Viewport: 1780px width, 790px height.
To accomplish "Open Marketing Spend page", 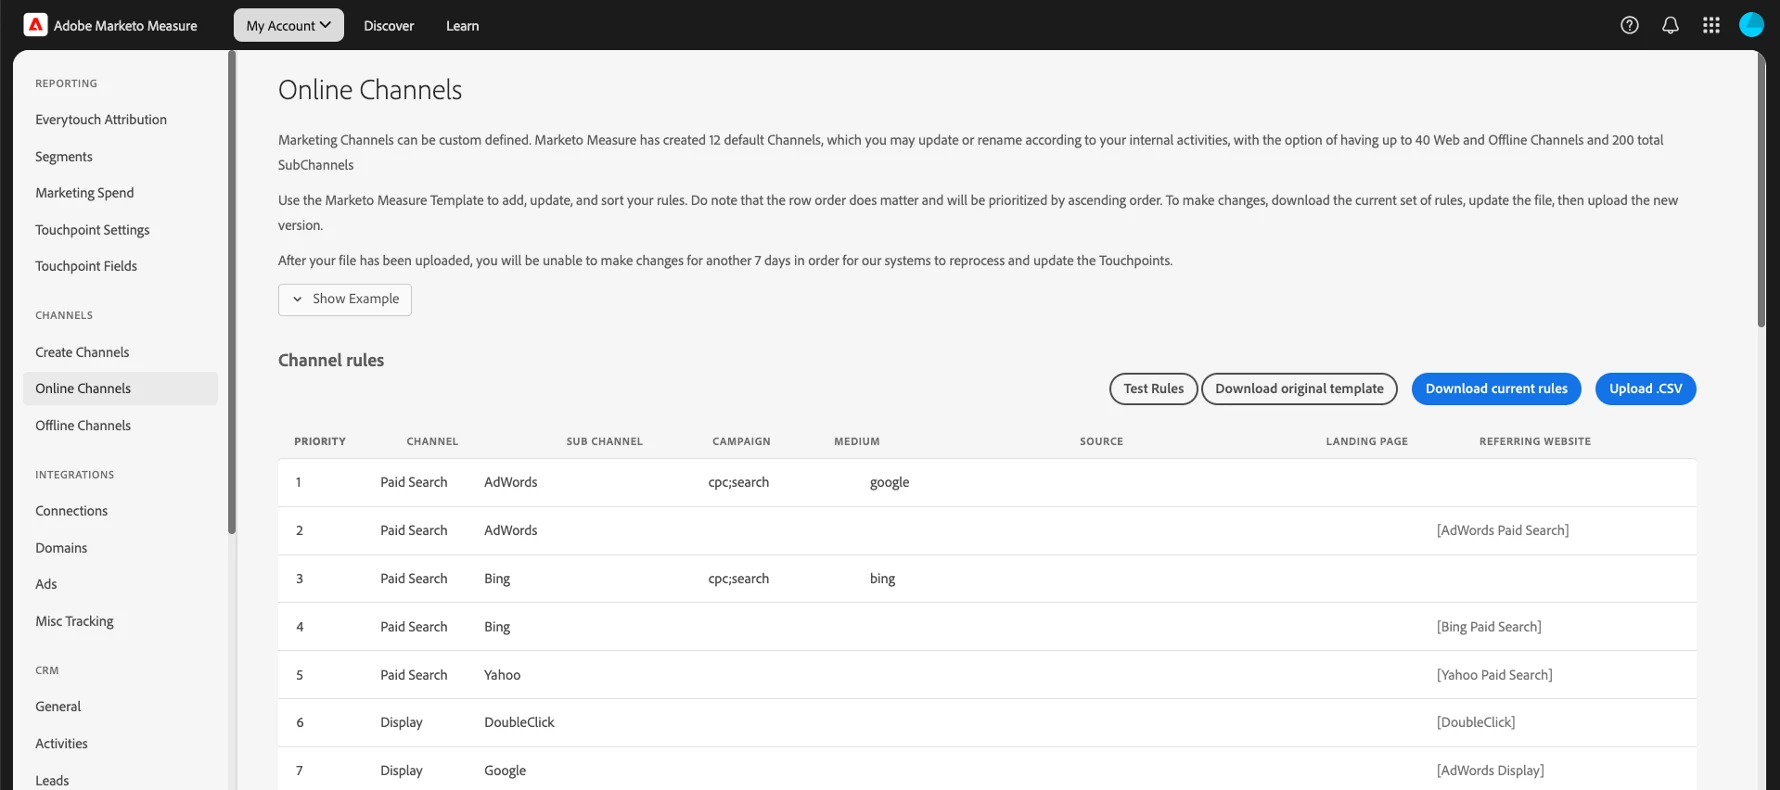I will tap(84, 193).
